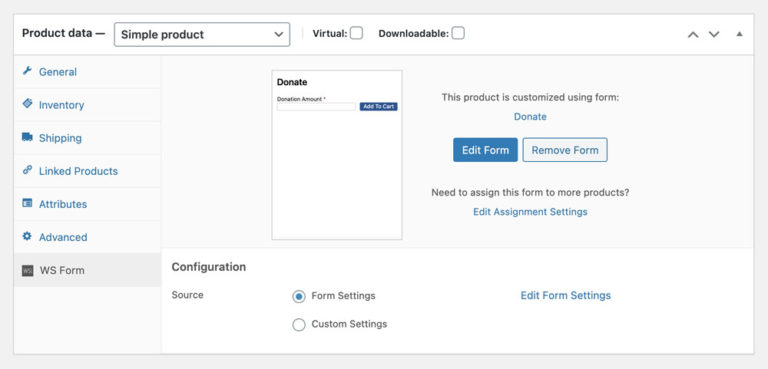Click the tag icon beside Inventory
The width and height of the screenshot is (768, 369).
[x=27, y=104]
